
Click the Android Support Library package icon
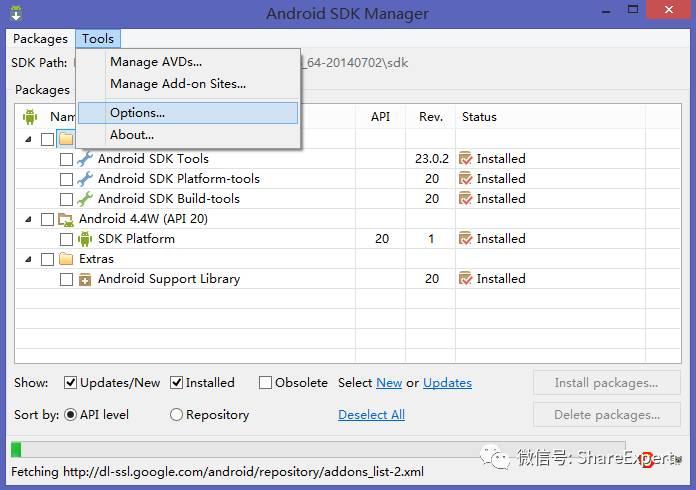coord(85,279)
